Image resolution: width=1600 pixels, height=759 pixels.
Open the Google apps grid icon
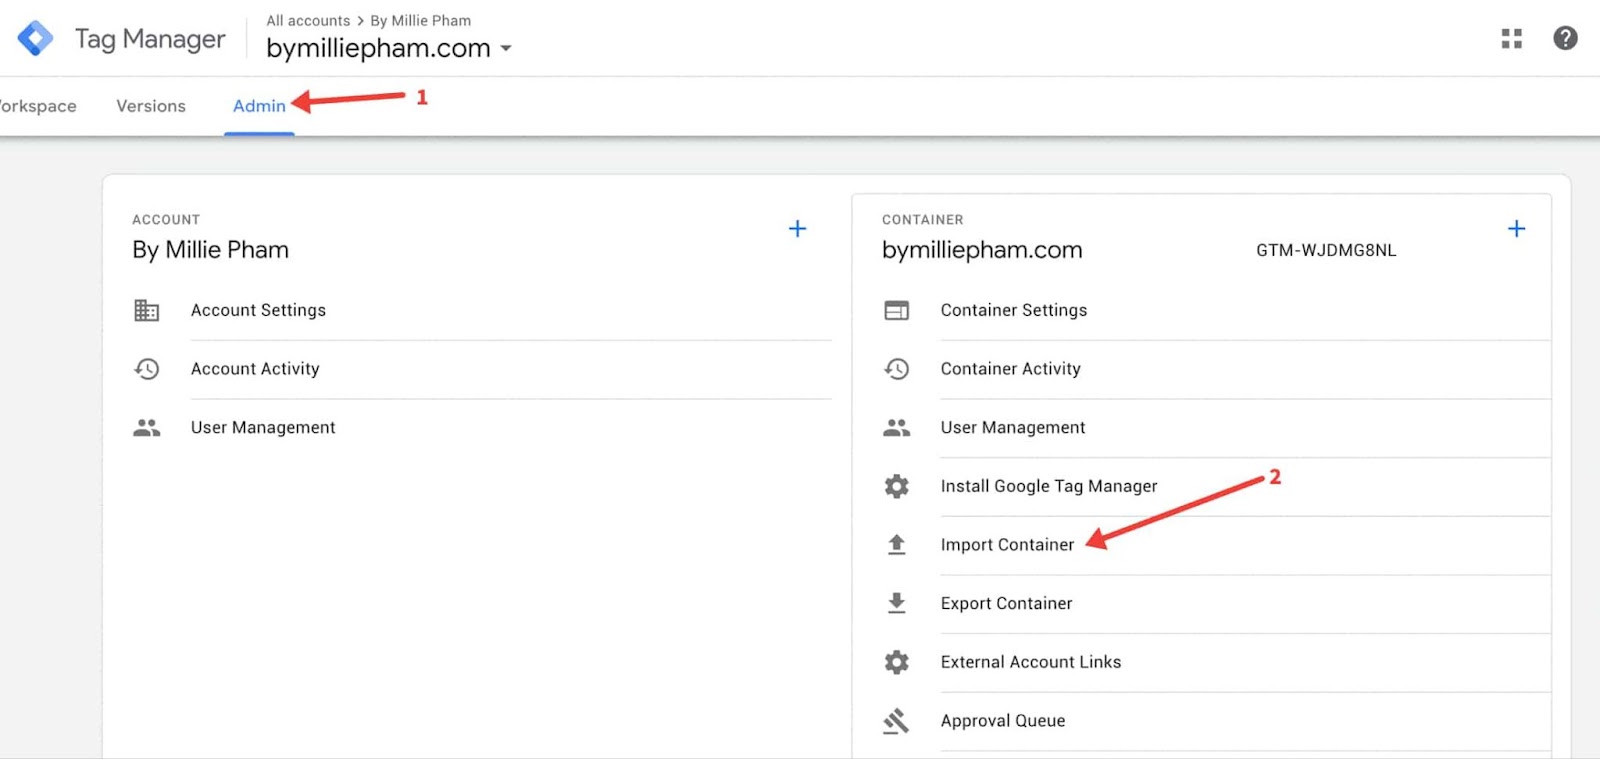(x=1511, y=38)
